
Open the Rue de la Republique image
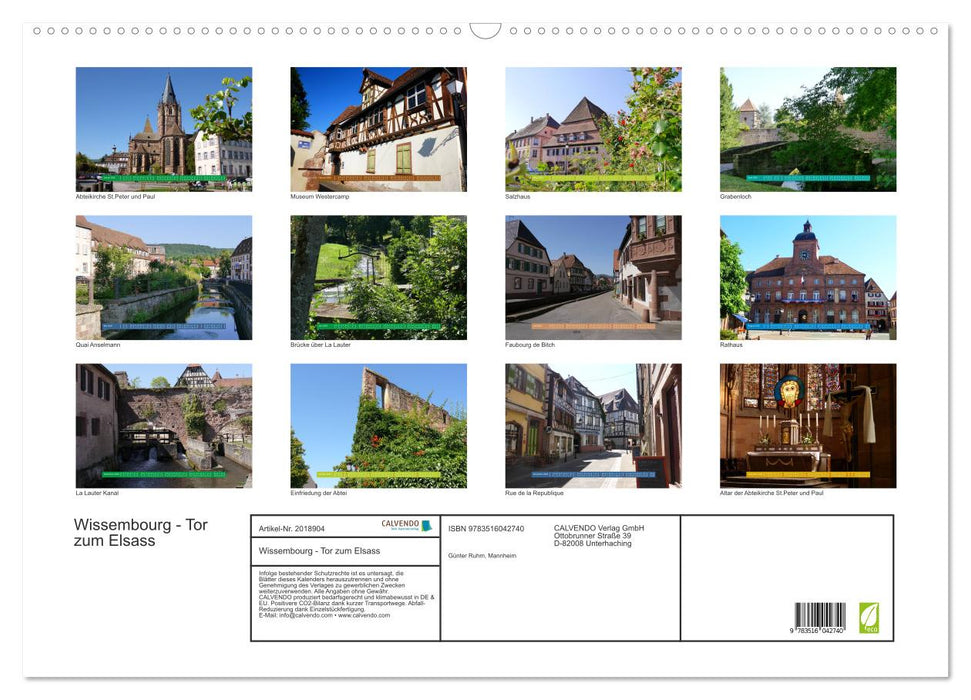[x=593, y=425]
